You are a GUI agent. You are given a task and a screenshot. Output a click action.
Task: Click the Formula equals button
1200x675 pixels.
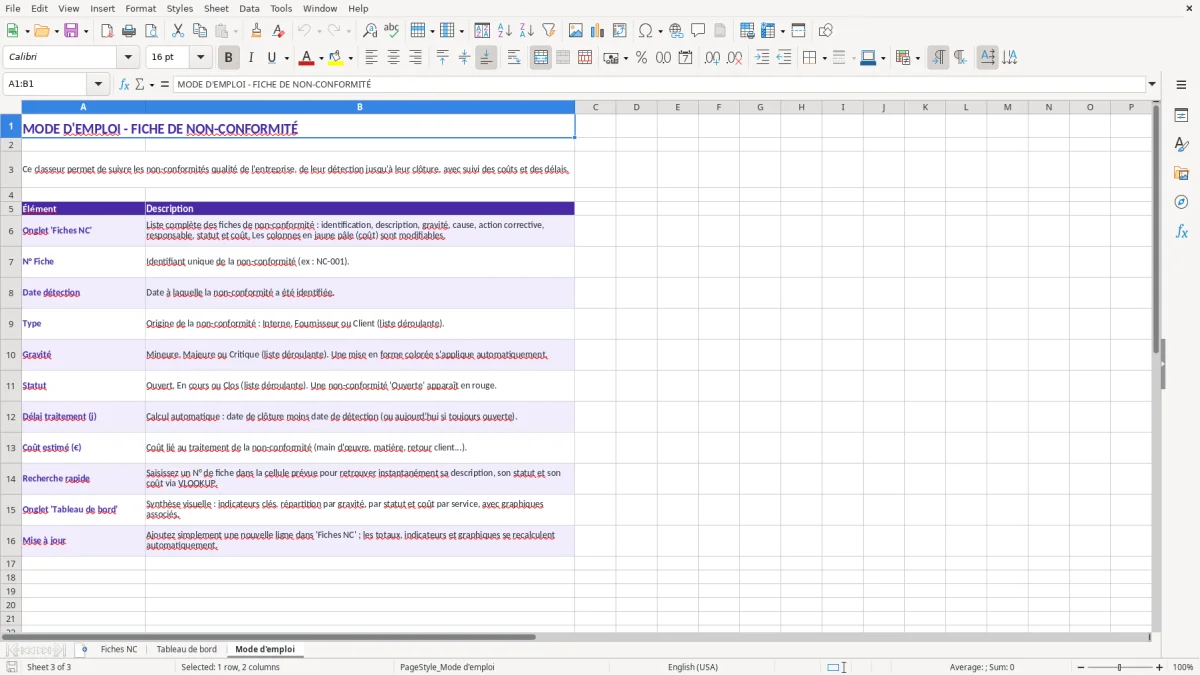(x=165, y=84)
